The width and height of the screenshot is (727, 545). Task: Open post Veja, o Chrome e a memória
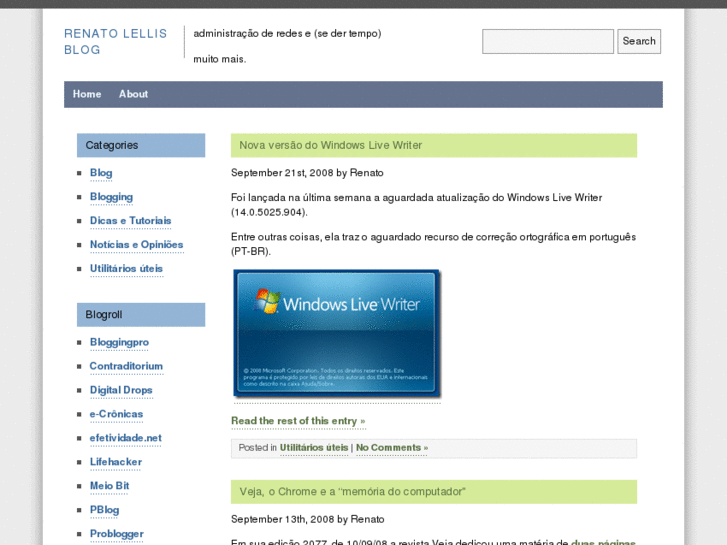click(x=352, y=492)
